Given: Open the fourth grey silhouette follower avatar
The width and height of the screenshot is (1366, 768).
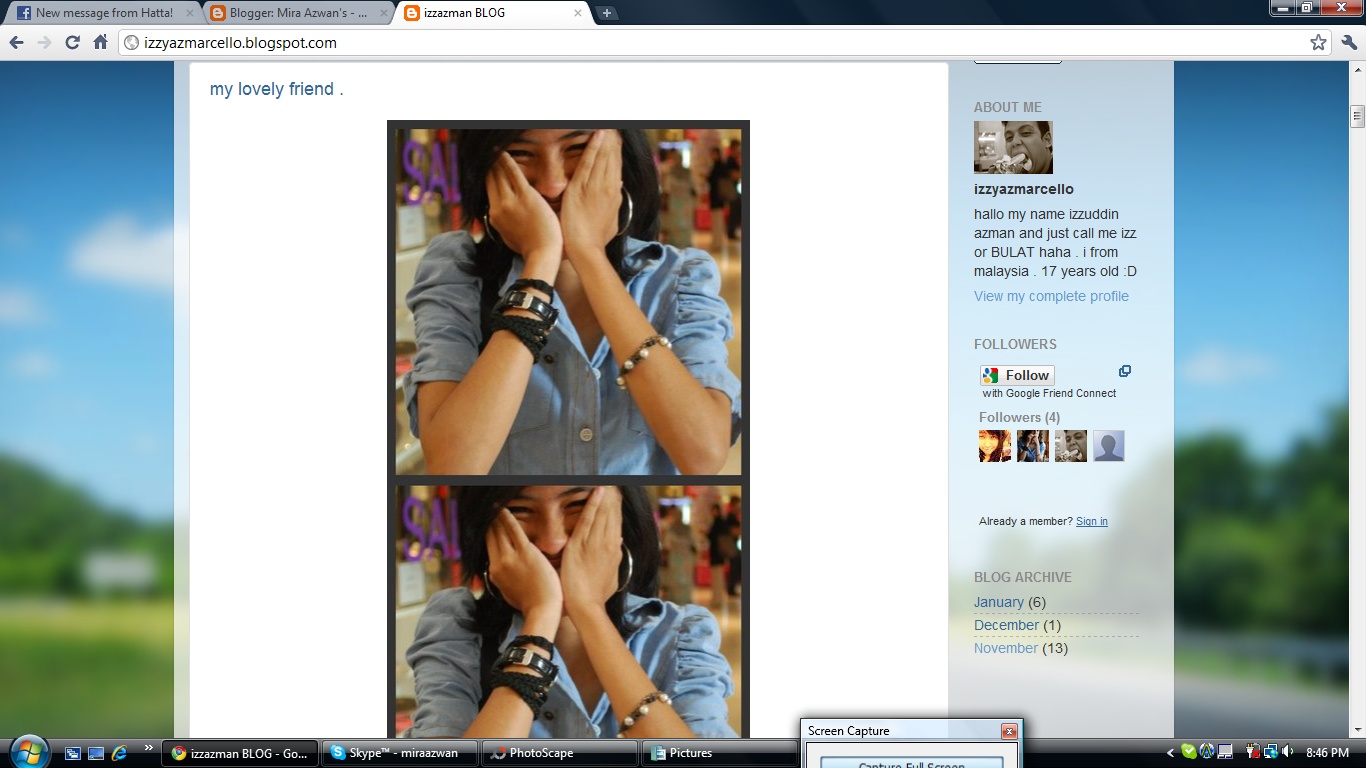Looking at the screenshot, I should click(1109, 446).
